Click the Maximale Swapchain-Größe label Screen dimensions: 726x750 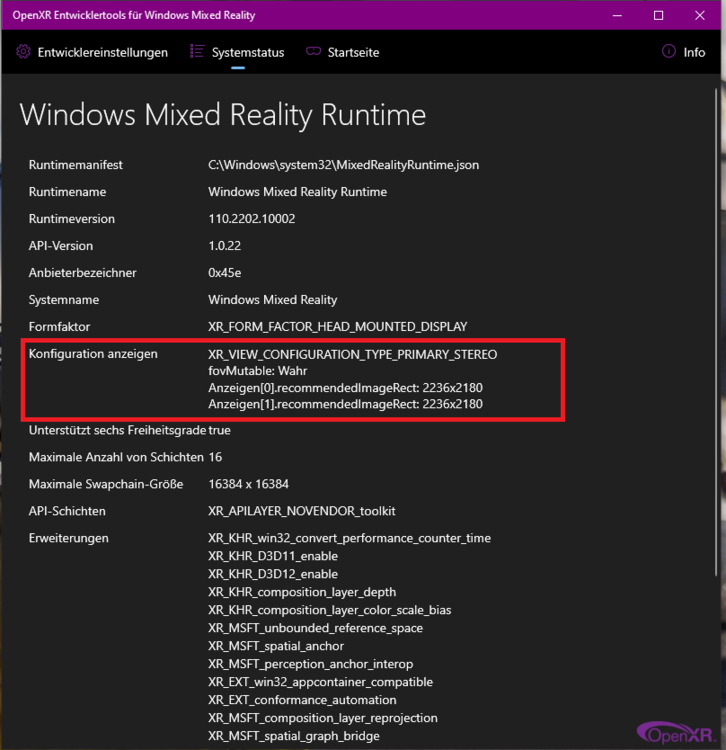[x=106, y=484]
